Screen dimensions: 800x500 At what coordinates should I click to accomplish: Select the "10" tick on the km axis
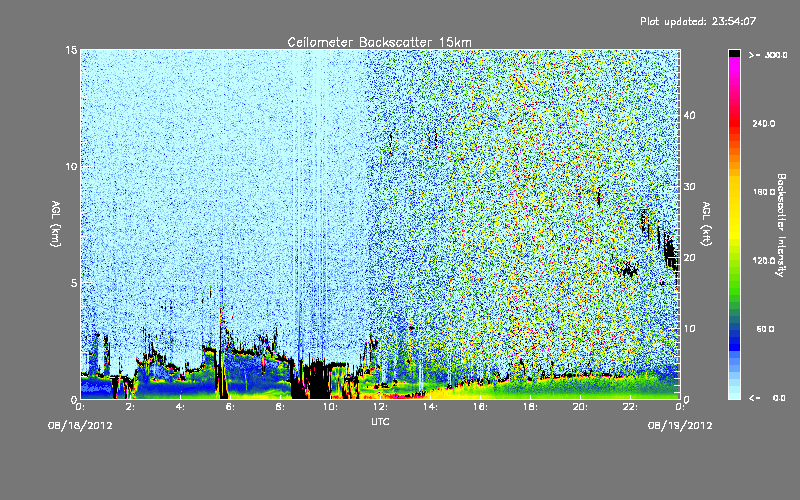coord(71,166)
